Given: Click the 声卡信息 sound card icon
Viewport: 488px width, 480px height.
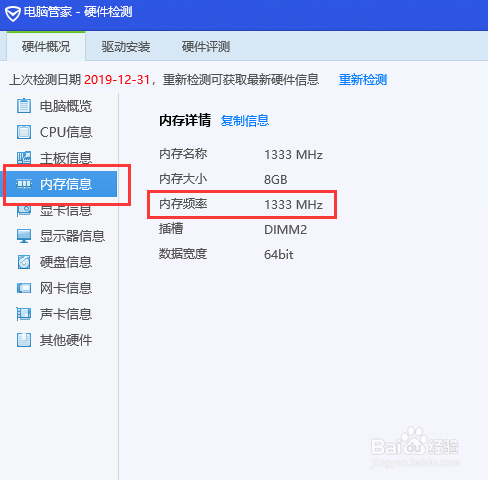Looking at the screenshot, I should coord(24,314).
